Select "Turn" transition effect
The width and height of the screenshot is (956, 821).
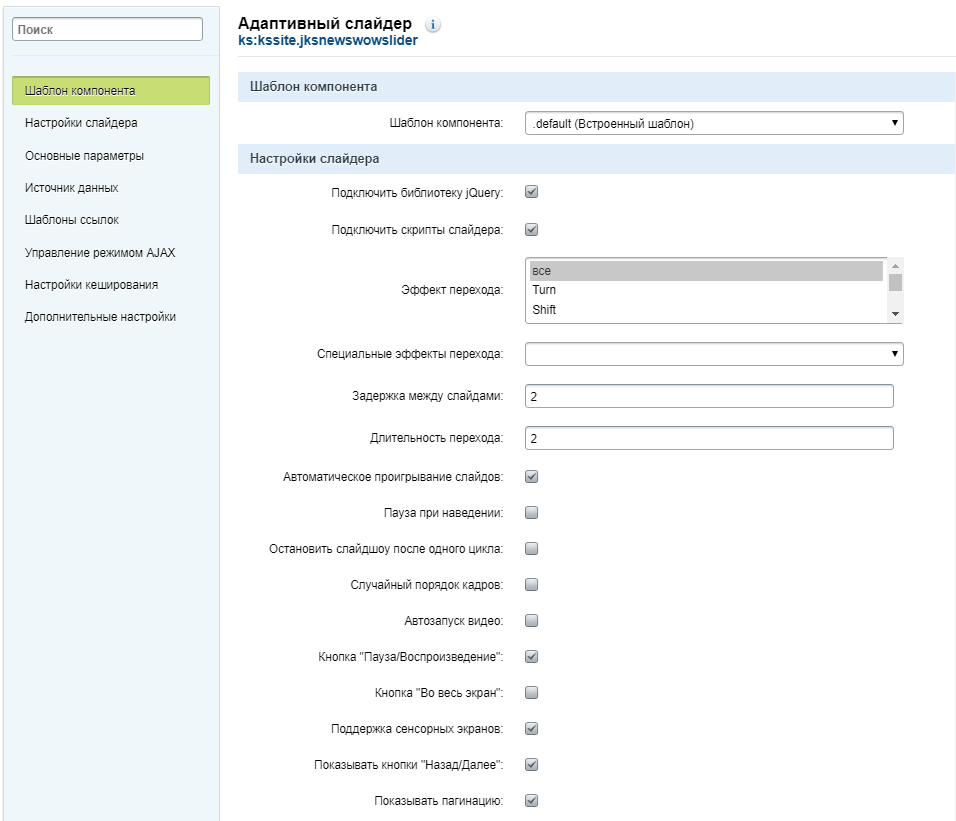point(706,290)
